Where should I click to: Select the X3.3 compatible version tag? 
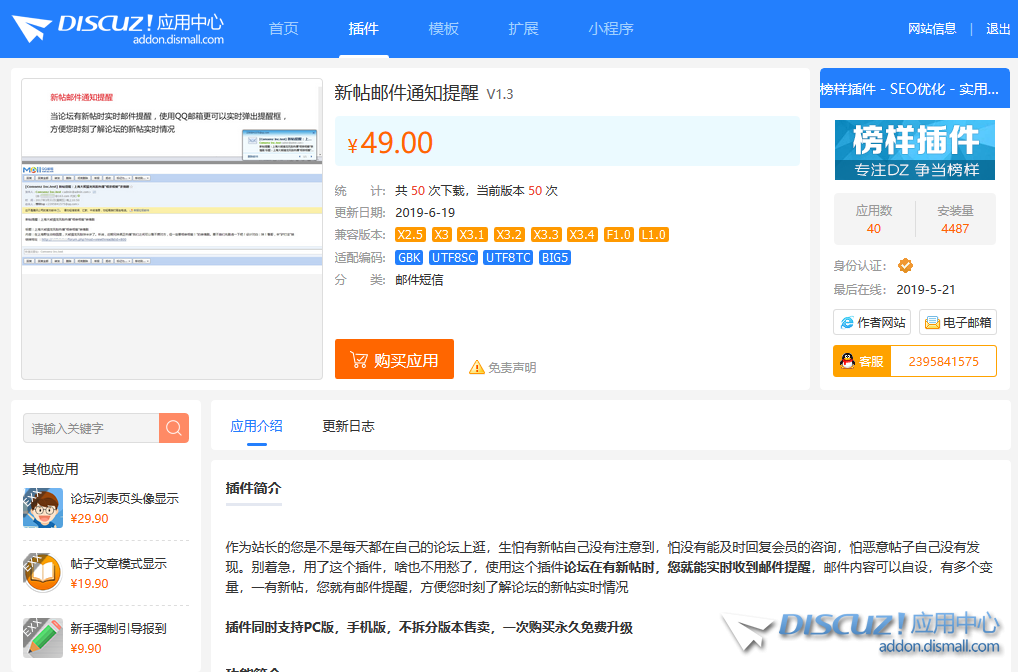(545, 234)
